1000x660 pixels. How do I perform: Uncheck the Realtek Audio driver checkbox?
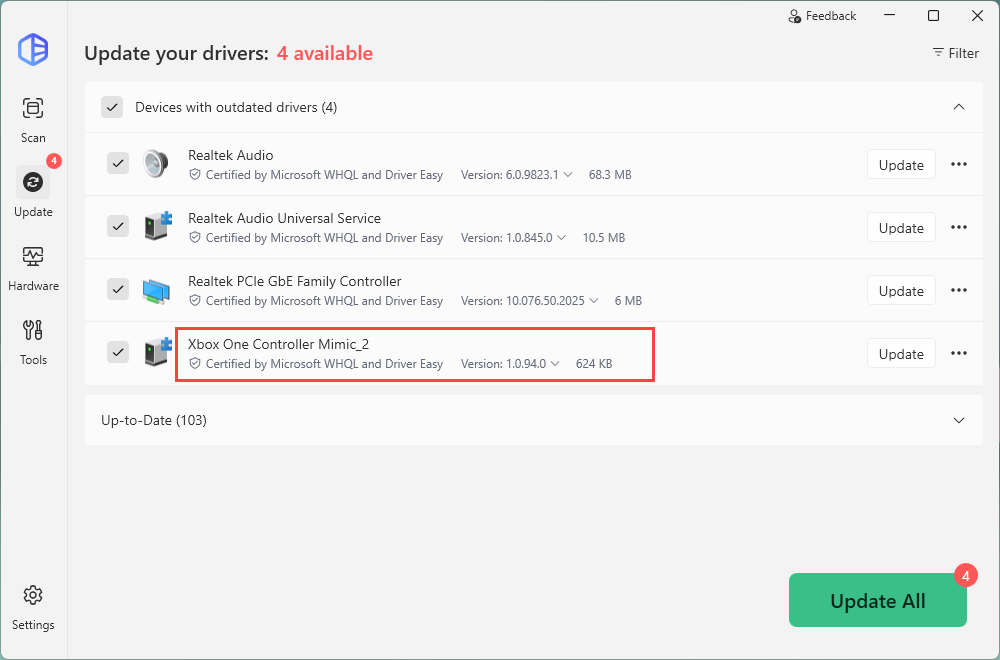click(118, 163)
